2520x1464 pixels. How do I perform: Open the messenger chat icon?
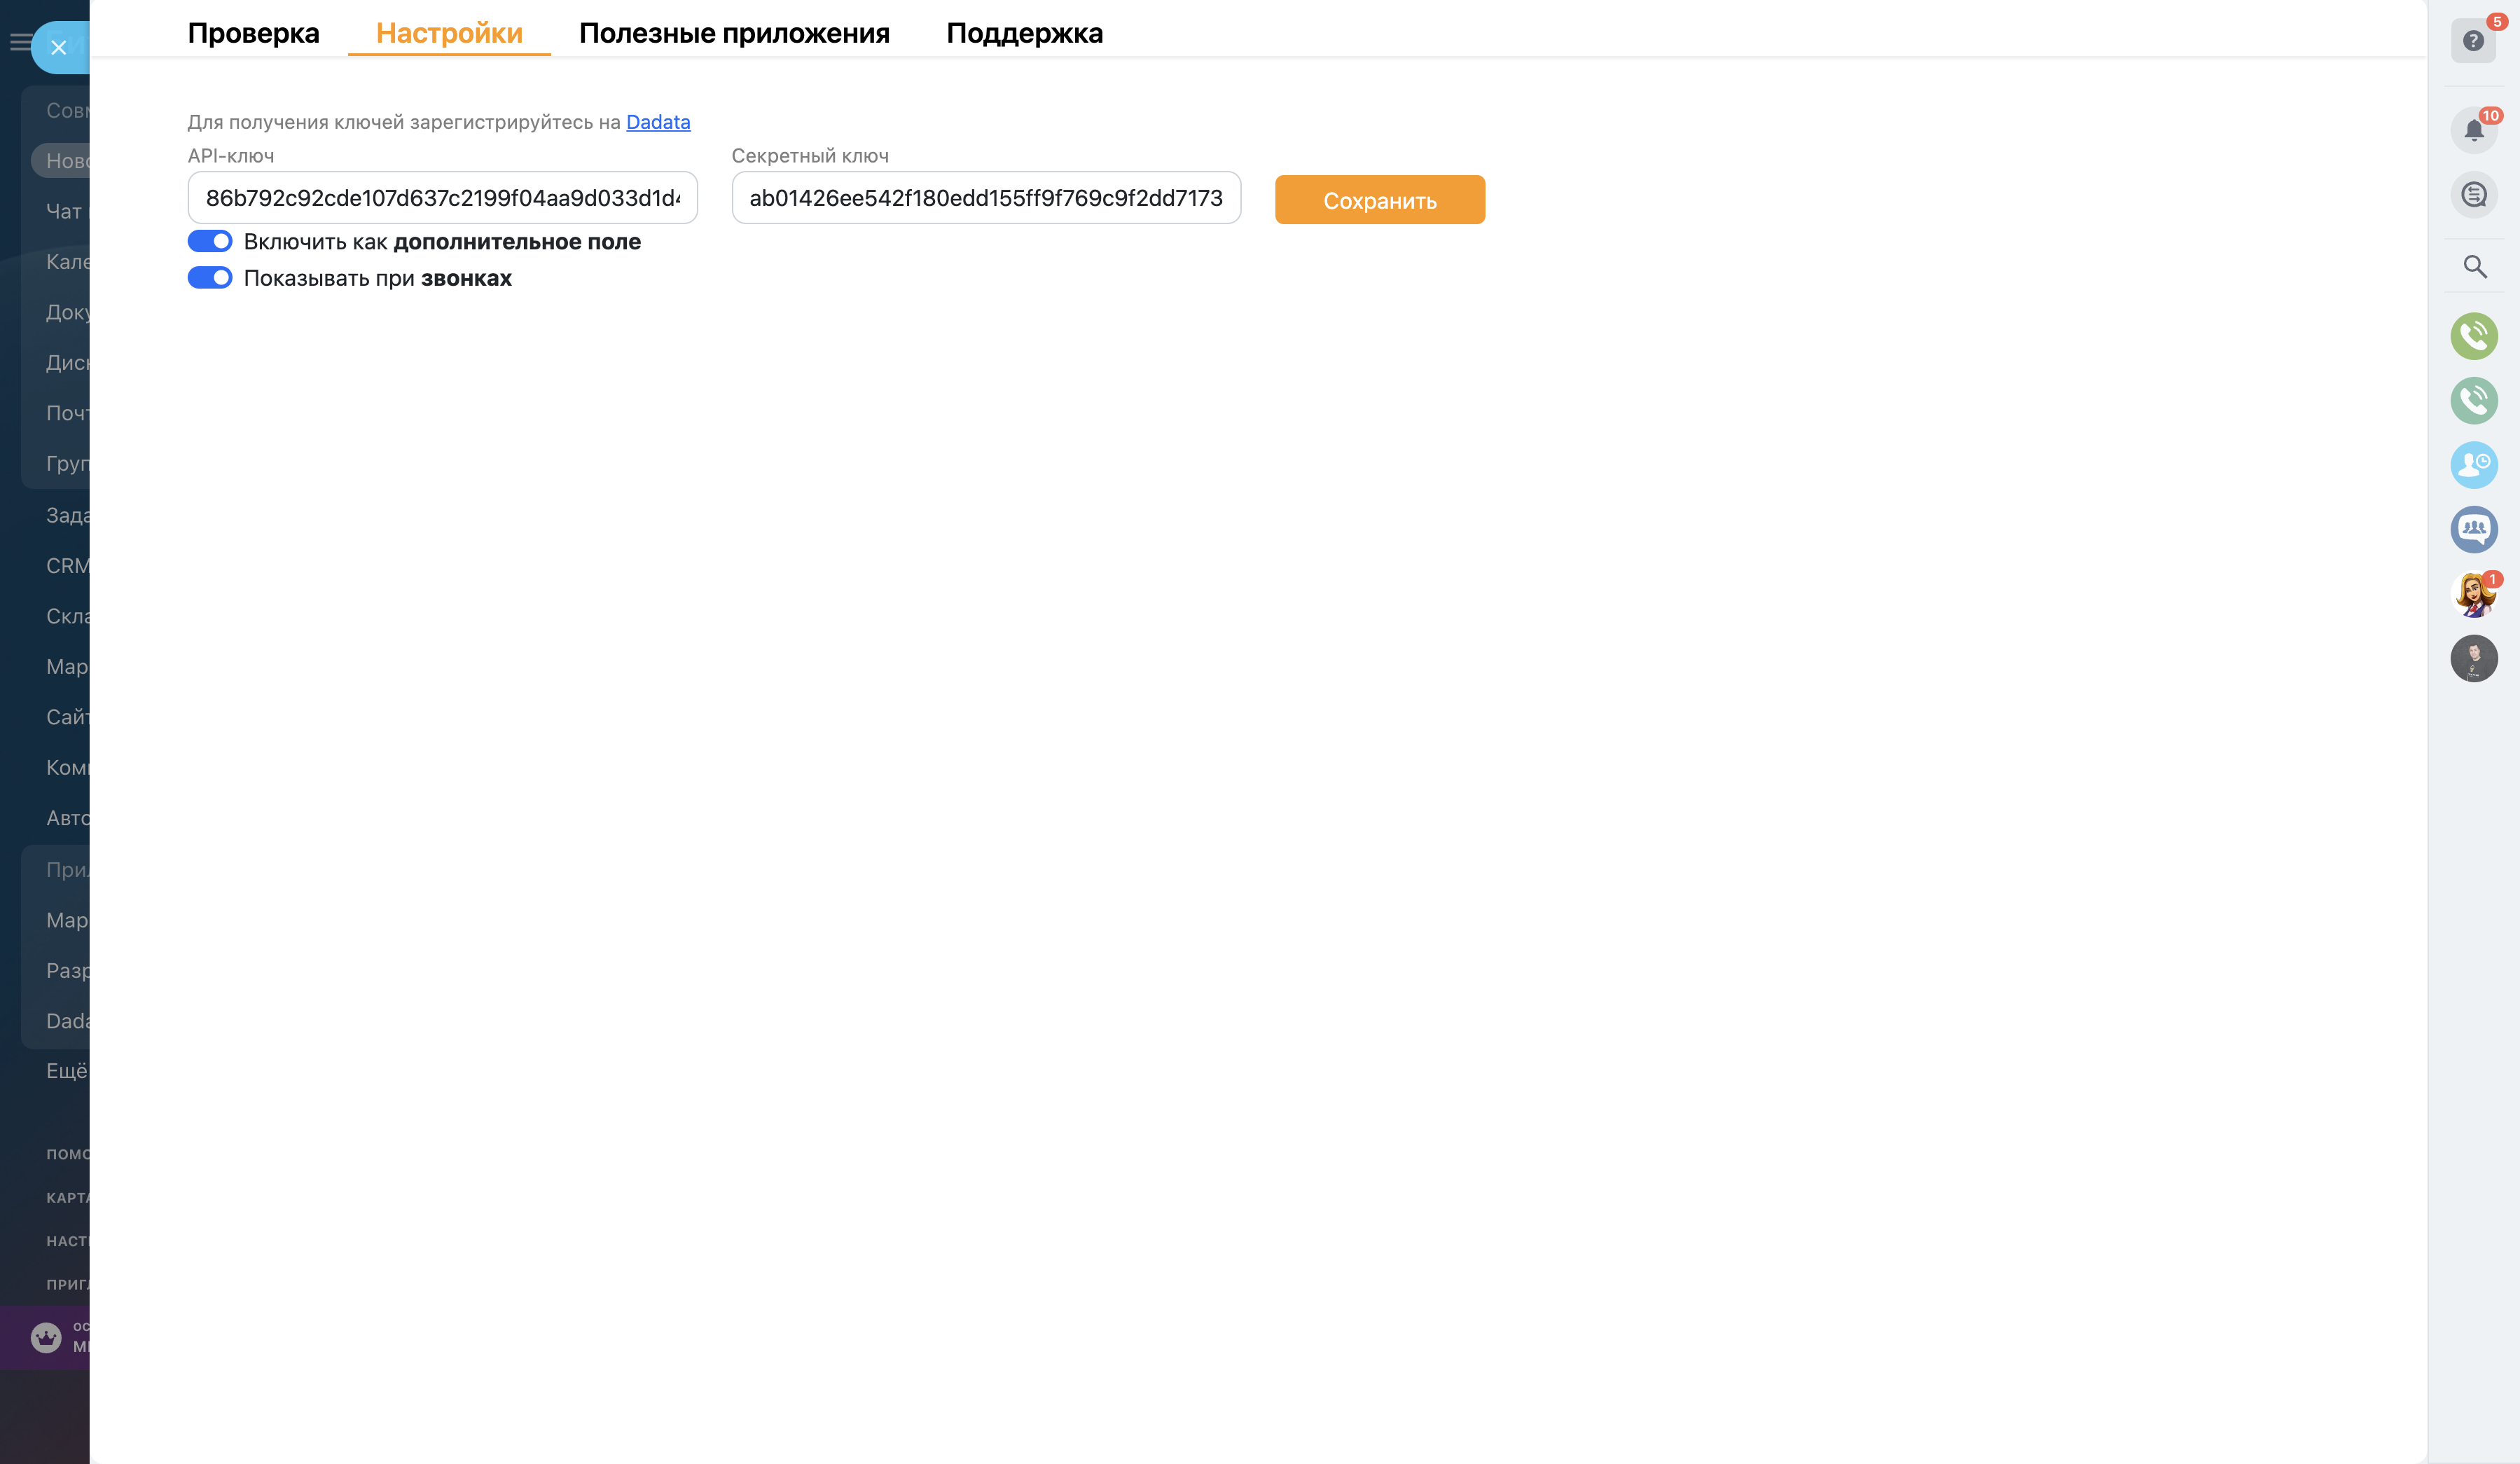pyautogui.click(x=2474, y=194)
